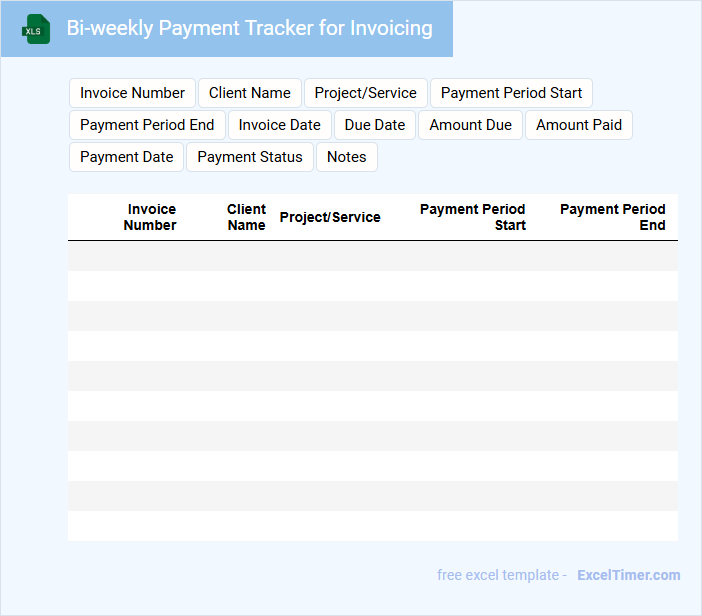Click the Project/Service column header
The width and height of the screenshot is (702, 616).
(330, 217)
